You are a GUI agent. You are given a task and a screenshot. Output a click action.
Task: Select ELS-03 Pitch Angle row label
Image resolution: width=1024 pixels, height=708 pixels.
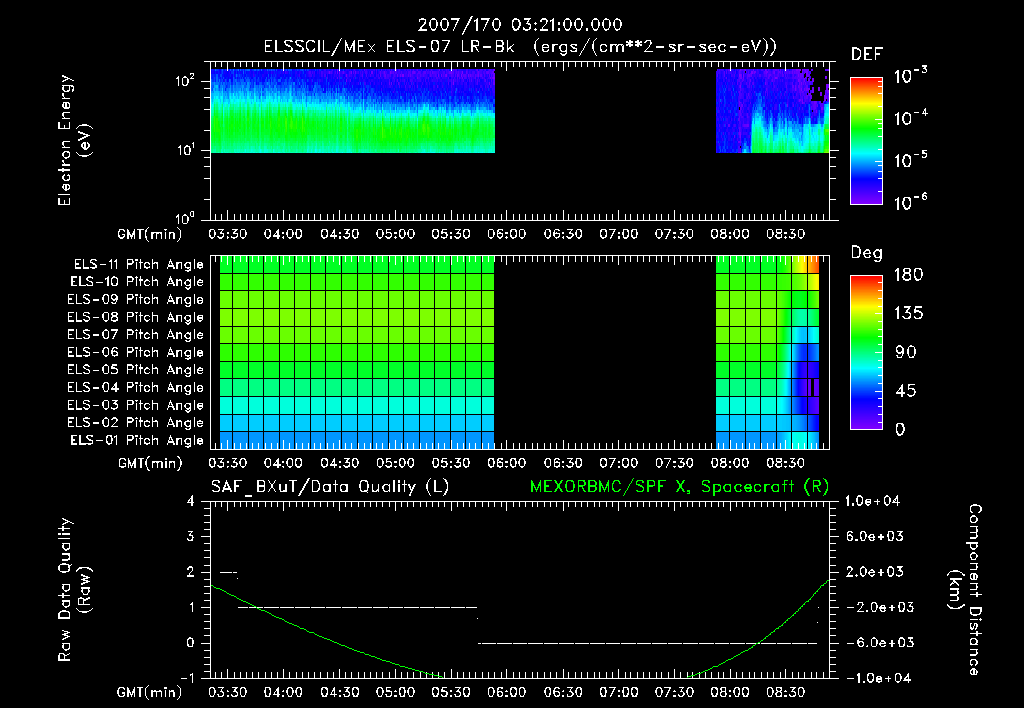click(x=135, y=406)
